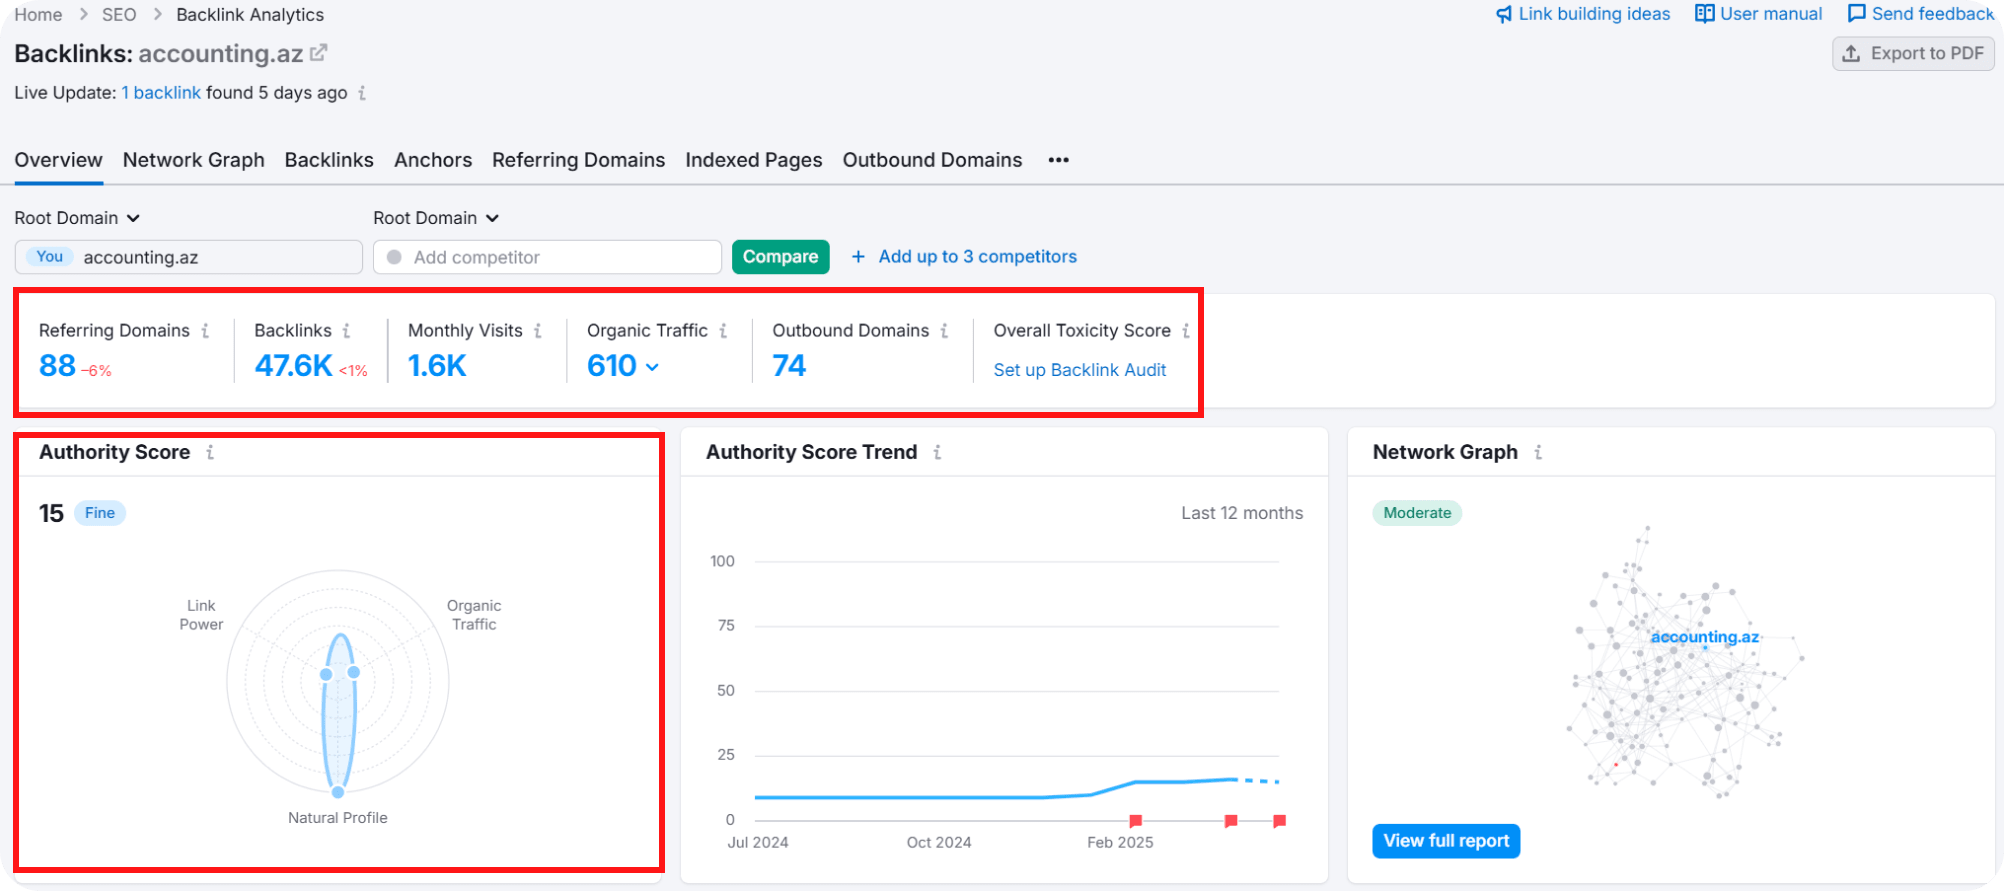Screen dimensions: 2004x891
Task: Open Set up Backlink Audit link
Action: [x=1080, y=370]
